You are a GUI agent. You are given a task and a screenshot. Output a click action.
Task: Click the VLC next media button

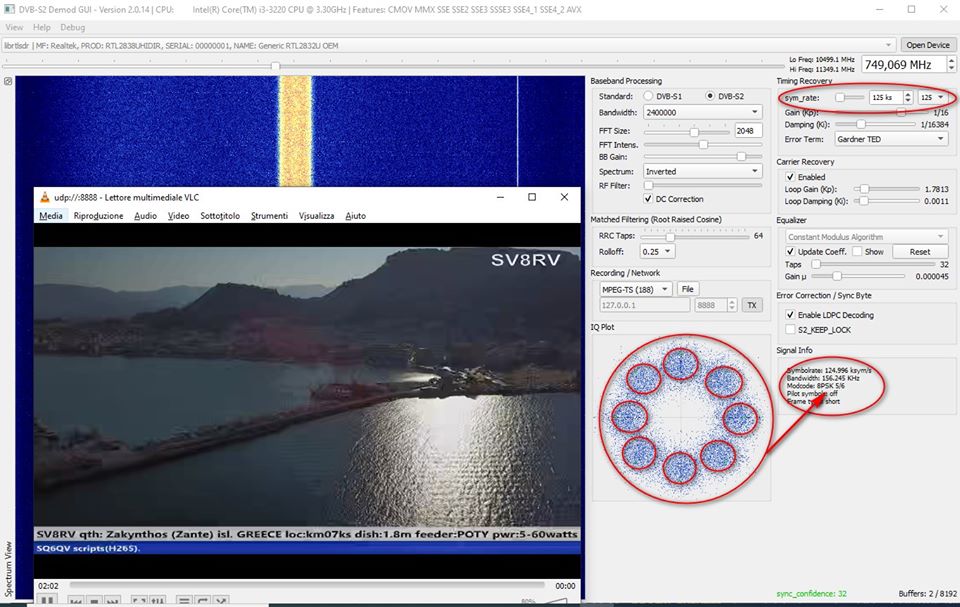(113, 601)
